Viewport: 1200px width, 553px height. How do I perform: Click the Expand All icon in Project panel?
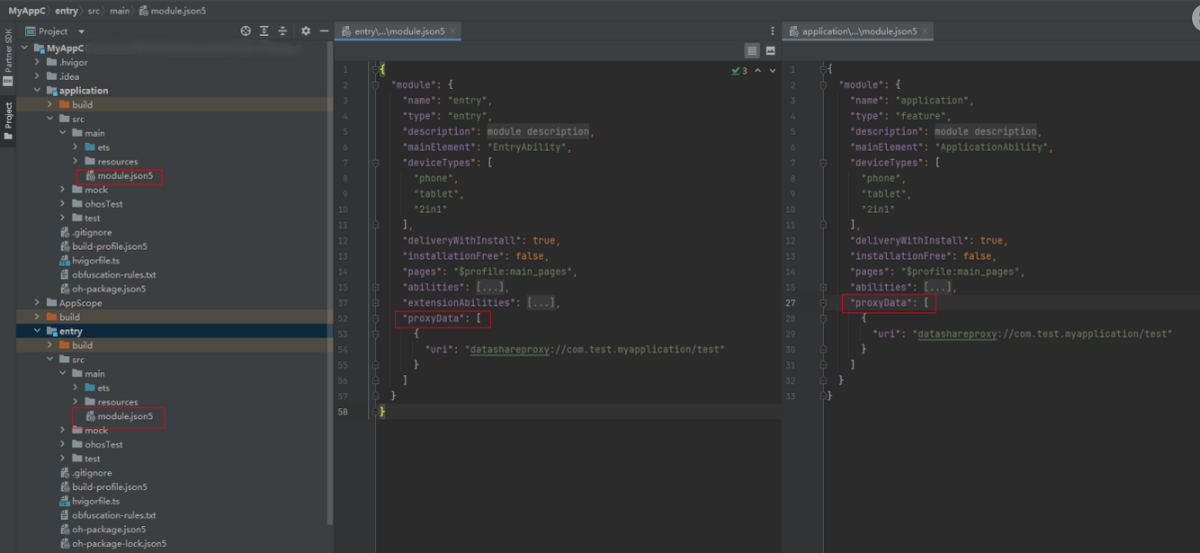[x=264, y=31]
